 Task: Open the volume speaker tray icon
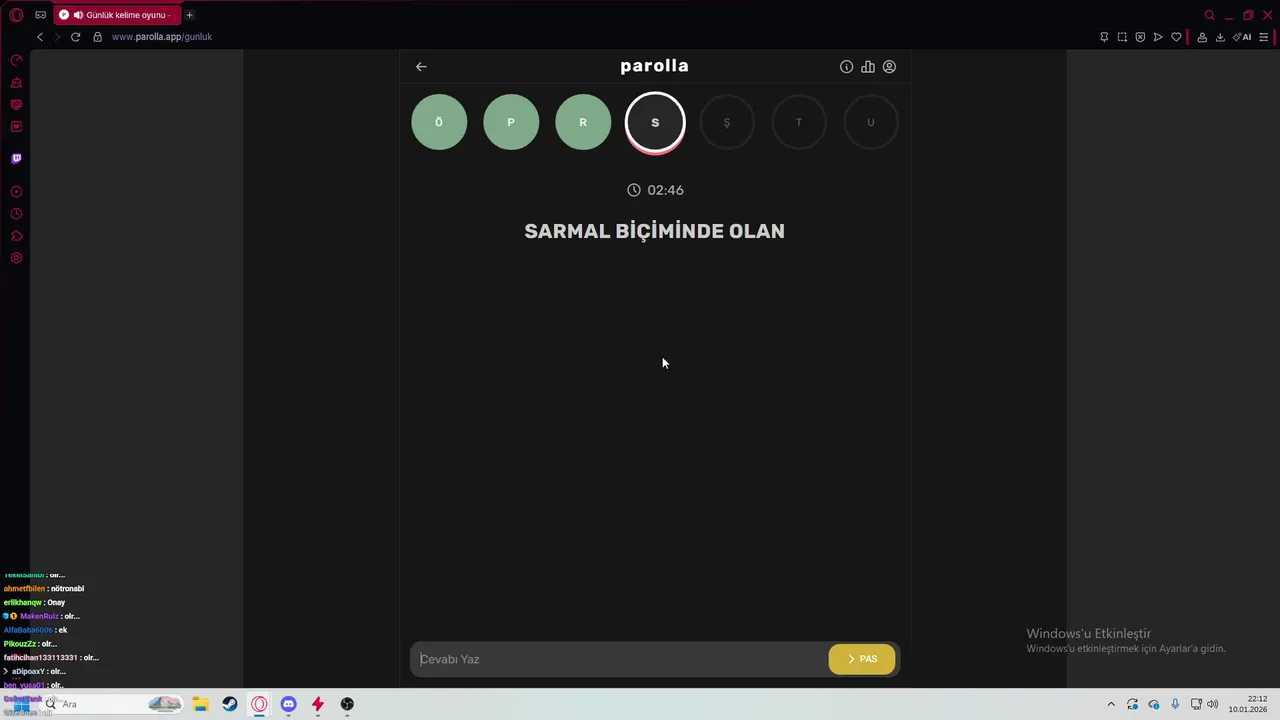click(1212, 704)
